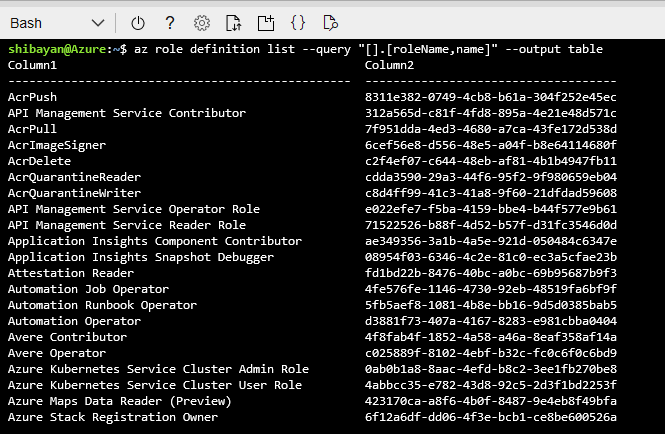Select Azure Stack Registration Owner text

(113, 417)
